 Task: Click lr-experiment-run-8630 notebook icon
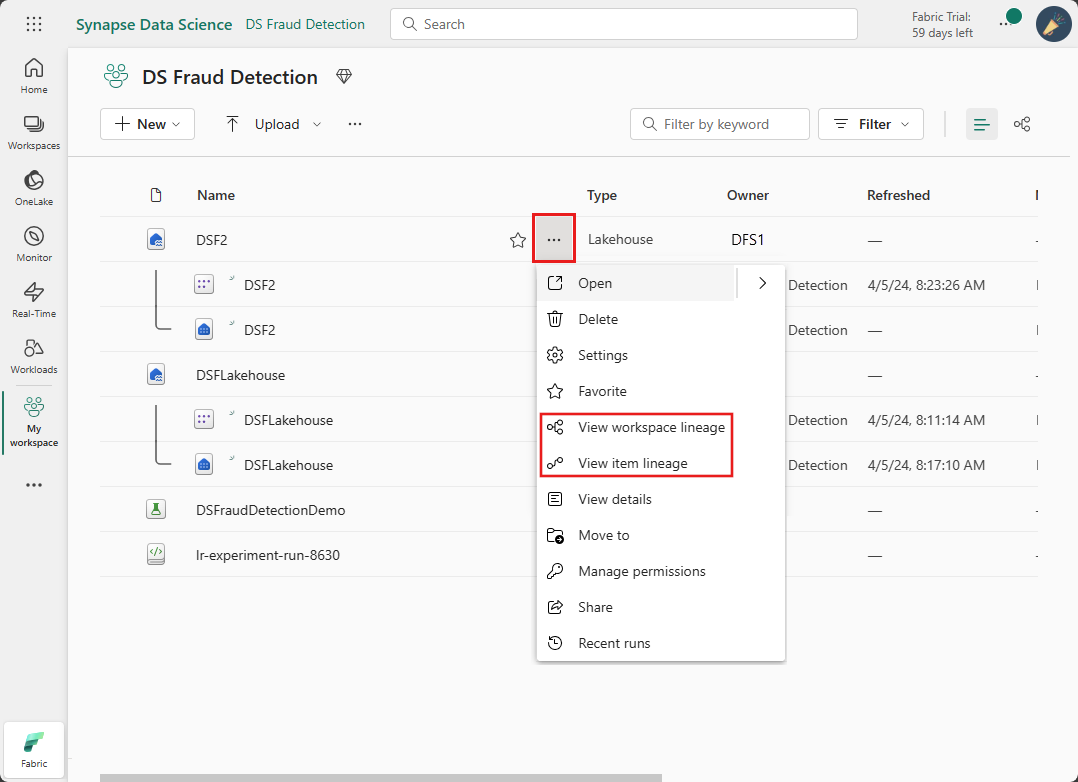click(x=156, y=554)
